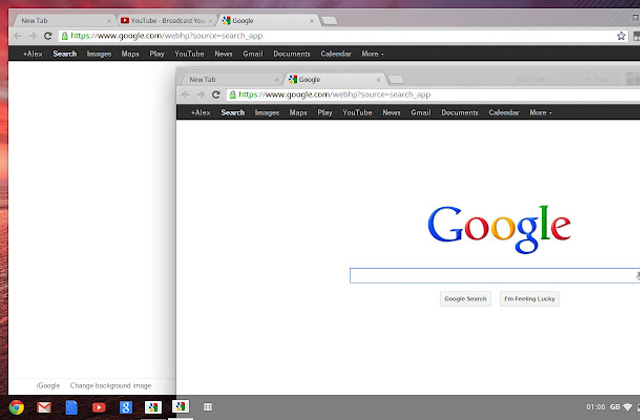Open Chrome from the shelf
The height and width of the screenshot is (420, 640).
pyautogui.click(x=16, y=407)
